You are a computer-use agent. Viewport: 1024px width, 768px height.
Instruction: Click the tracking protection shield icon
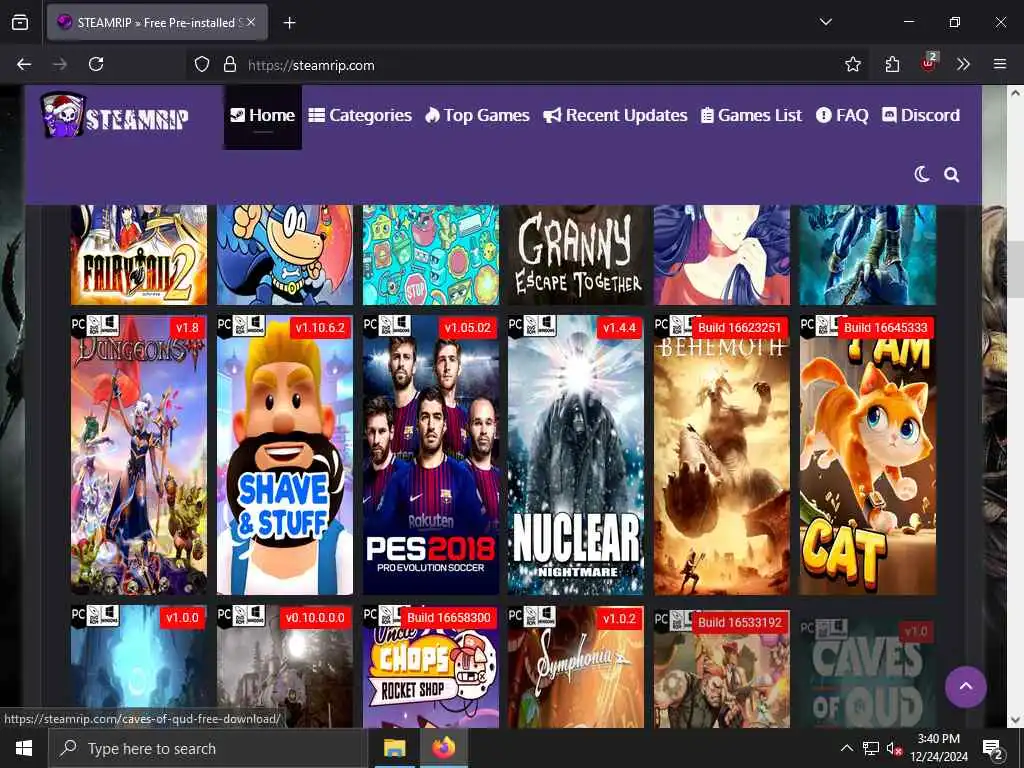click(x=202, y=64)
